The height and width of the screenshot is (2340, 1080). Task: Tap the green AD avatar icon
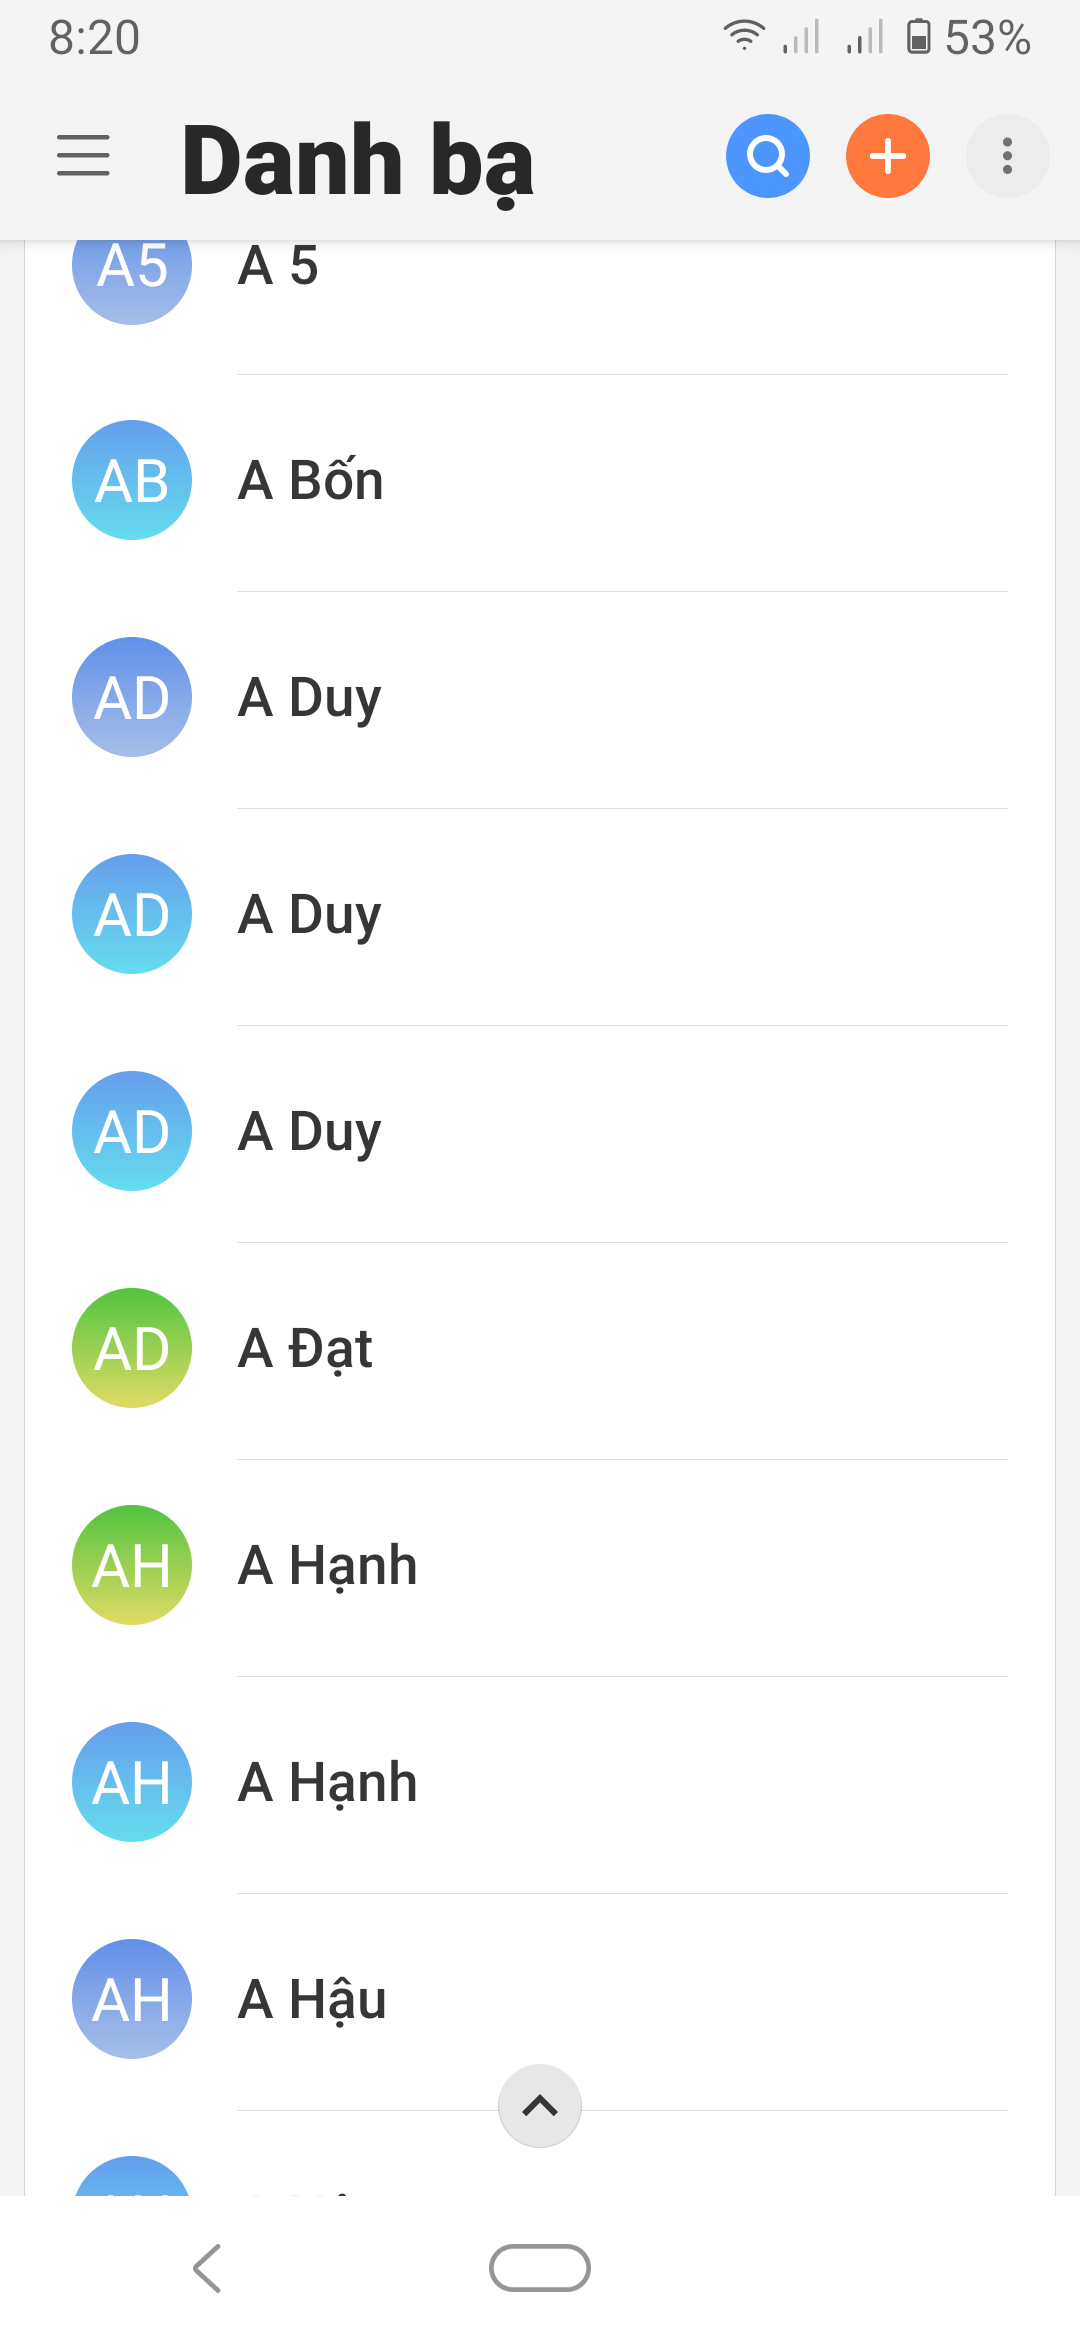pos(132,1348)
